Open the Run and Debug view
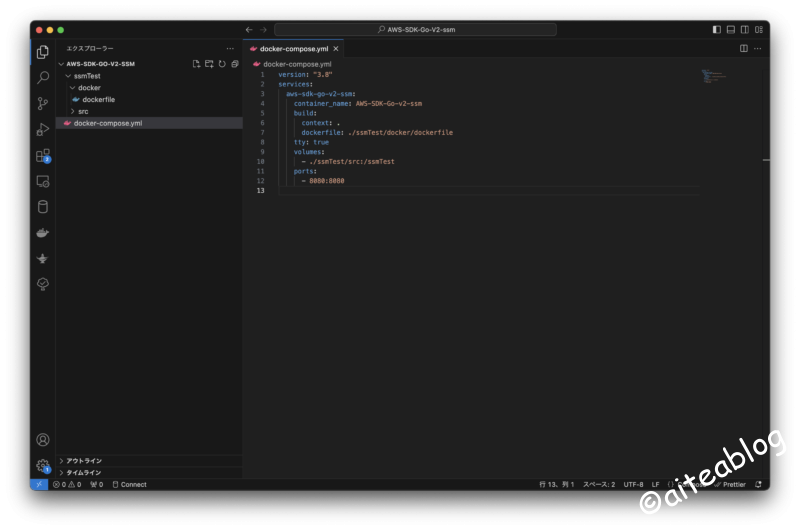This screenshot has width=800, height=530. tap(43, 129)
